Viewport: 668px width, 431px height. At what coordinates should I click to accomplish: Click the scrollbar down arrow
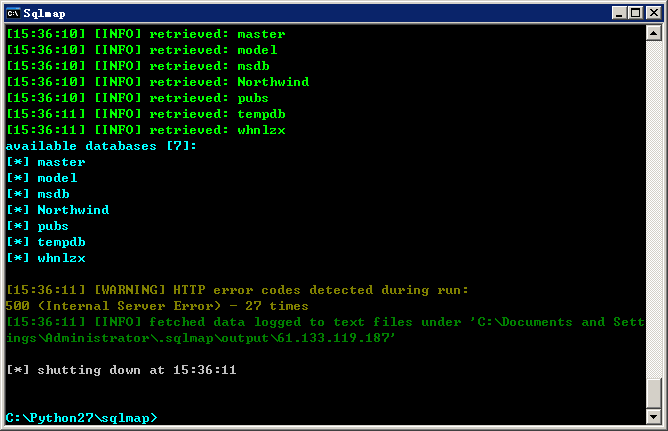pos(654,416)
